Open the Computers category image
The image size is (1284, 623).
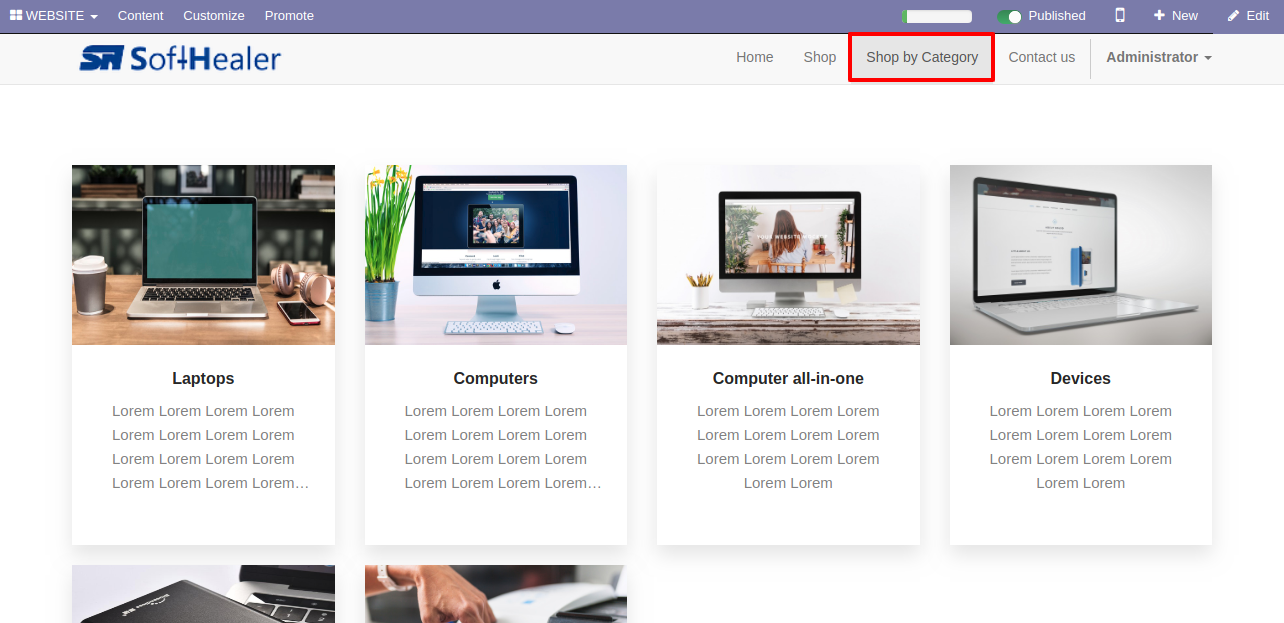496,255
